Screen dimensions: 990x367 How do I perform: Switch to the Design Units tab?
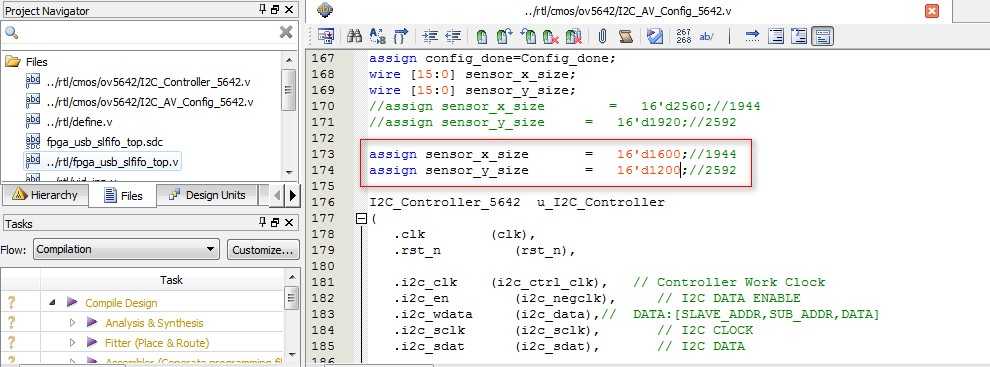click(x=208, y=195)
